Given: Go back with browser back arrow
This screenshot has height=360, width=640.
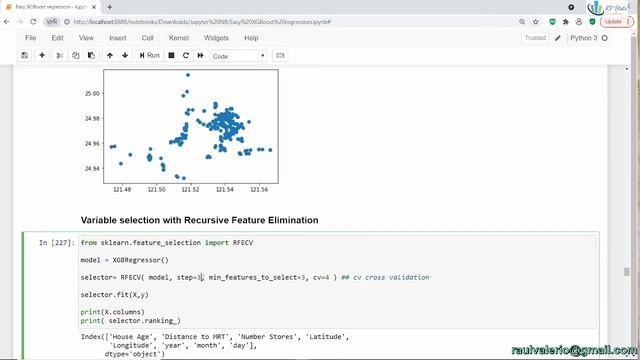Looking at the screenshot, I should (x=7, y=22).
